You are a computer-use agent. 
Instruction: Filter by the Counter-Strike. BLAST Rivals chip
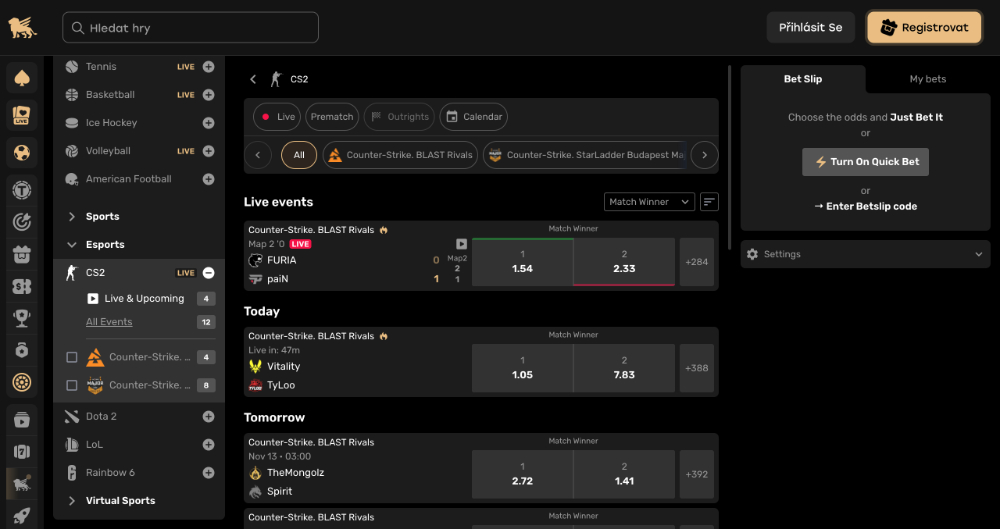[x=401, y=155]
